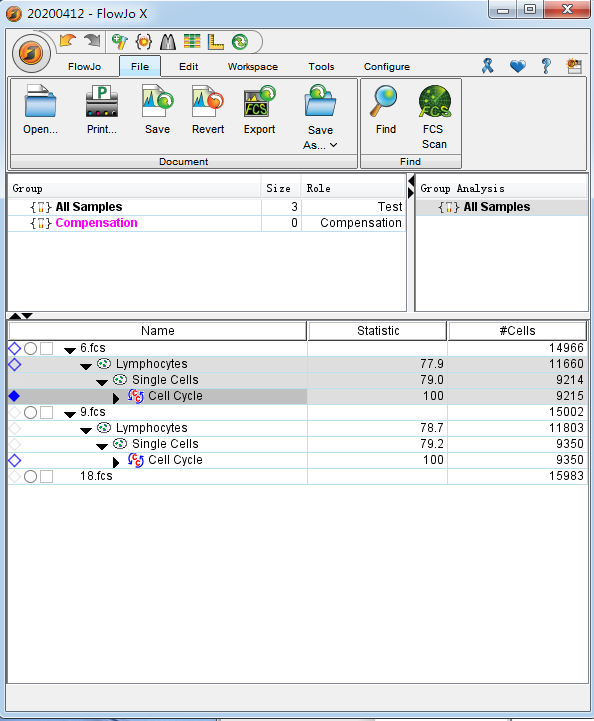Click the Revert icon

pos(208,101)
